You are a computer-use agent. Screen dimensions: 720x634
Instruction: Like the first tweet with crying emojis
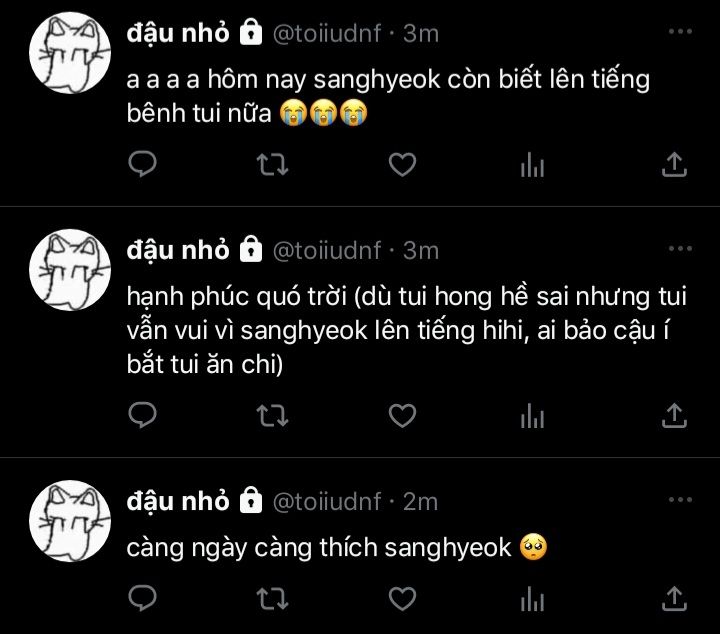(x=402, y=164)
